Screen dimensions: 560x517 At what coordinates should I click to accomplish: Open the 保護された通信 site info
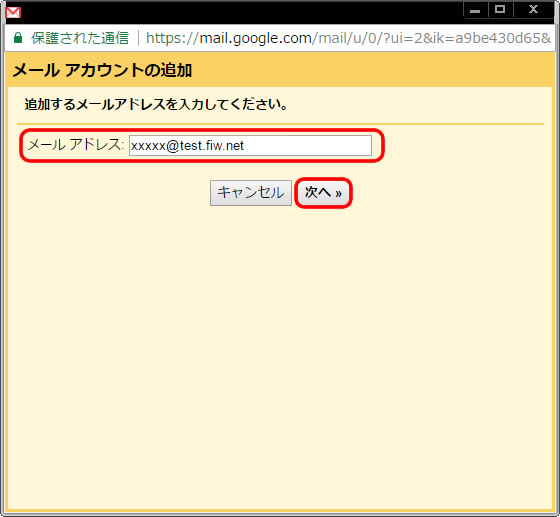(x=80, y=38)
